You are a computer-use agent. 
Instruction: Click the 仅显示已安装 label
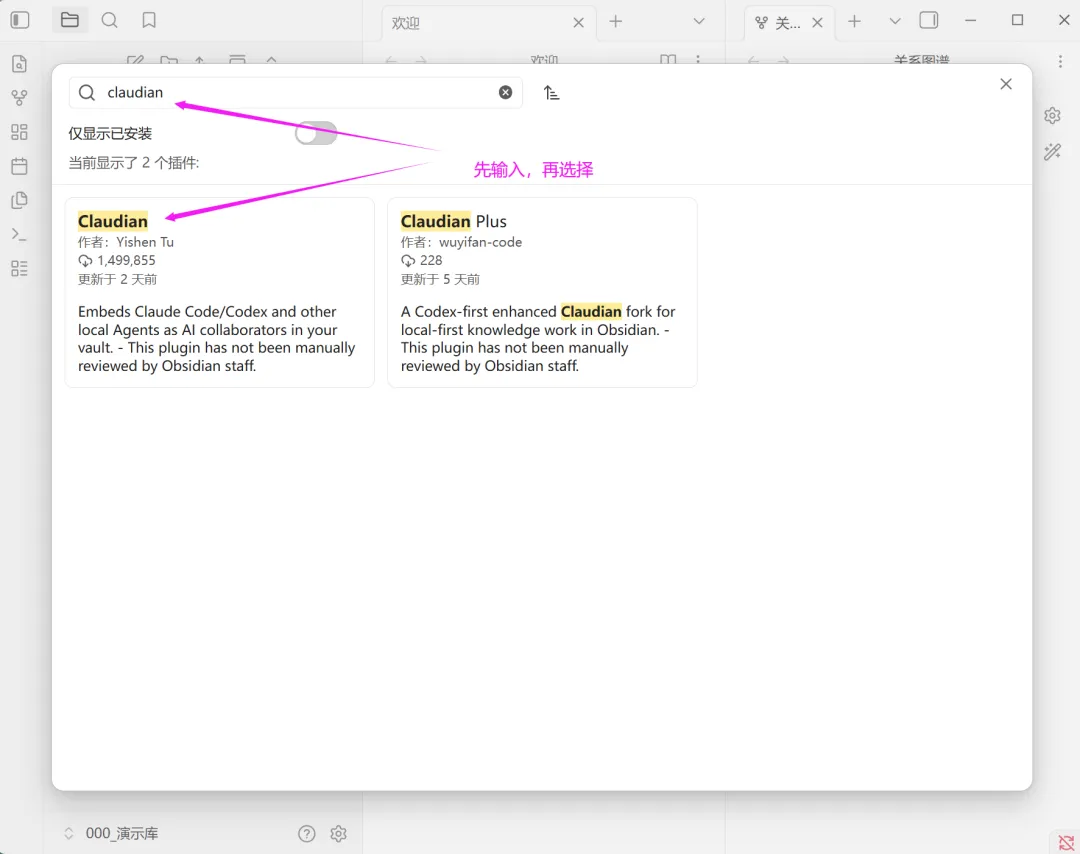pyautogui.click(x=110, y=134)
